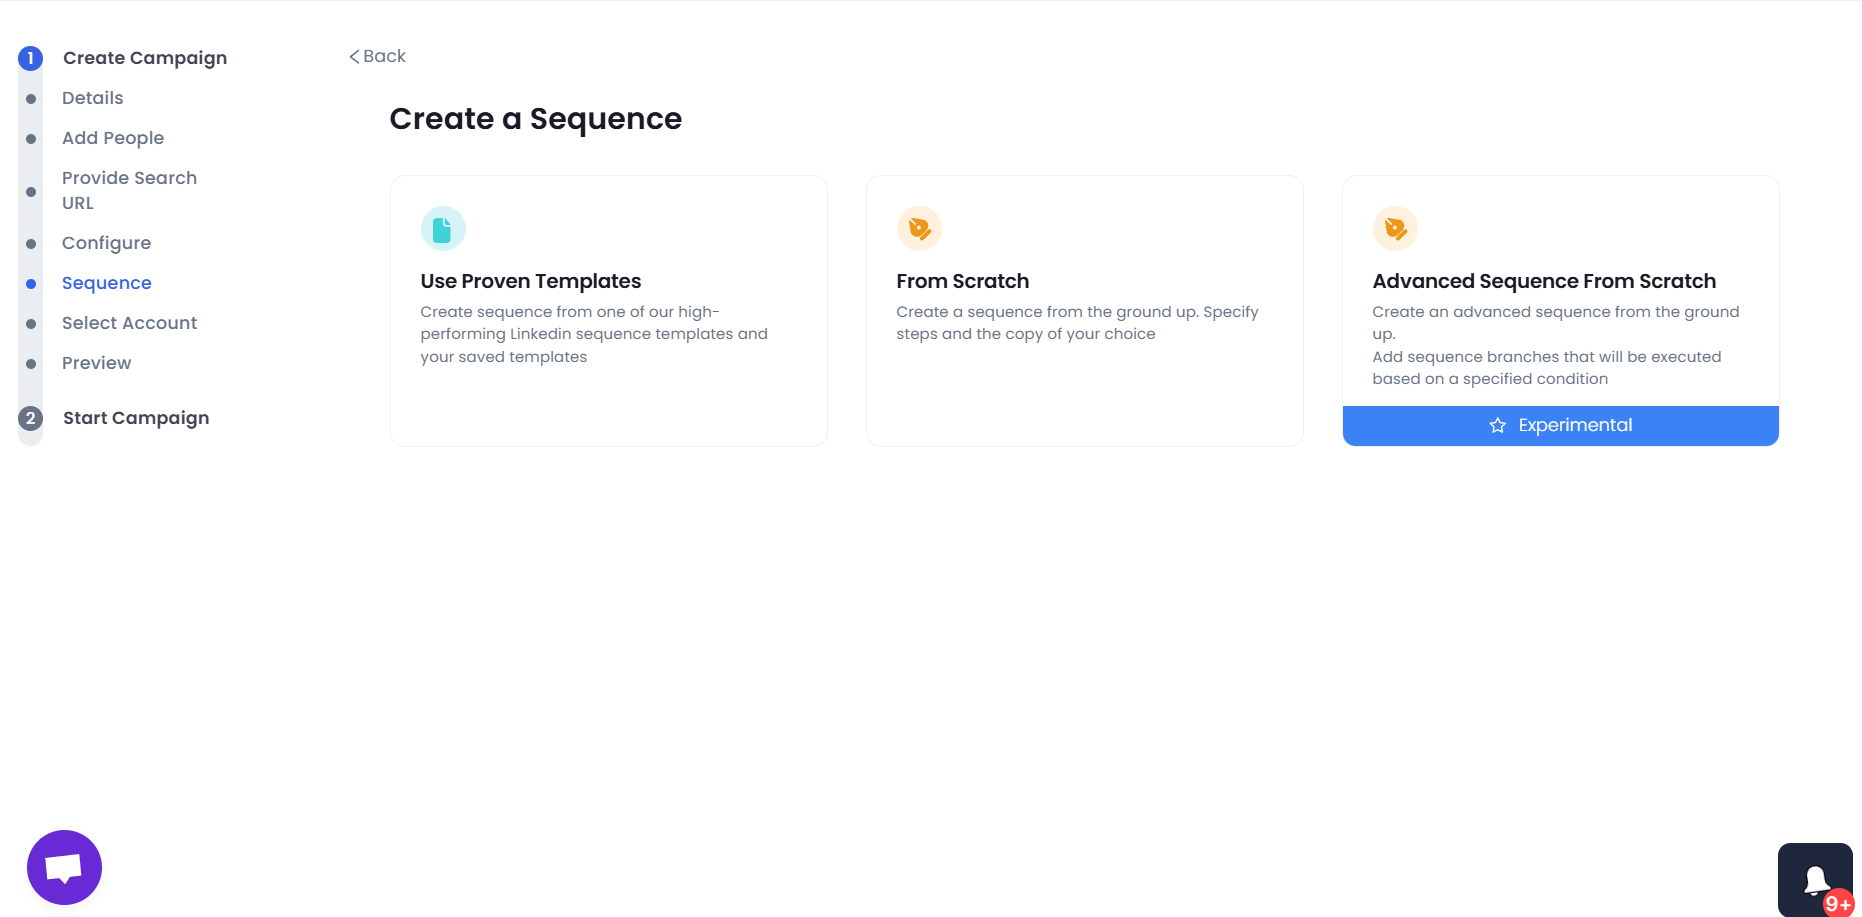Click the teal document icon for templates

click(x=443, y=229)
